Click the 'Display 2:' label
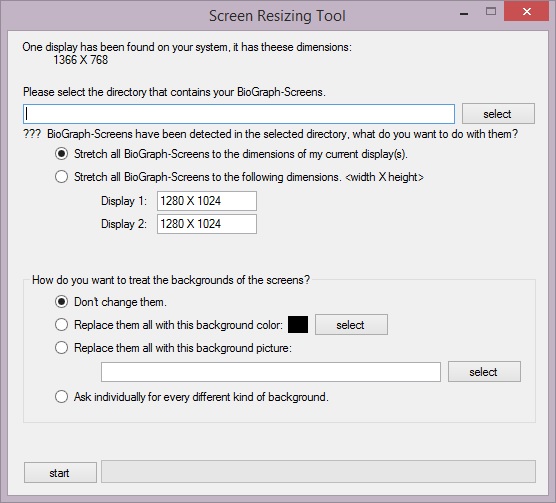This screenshot has width=556, height=503. [124, 224]
